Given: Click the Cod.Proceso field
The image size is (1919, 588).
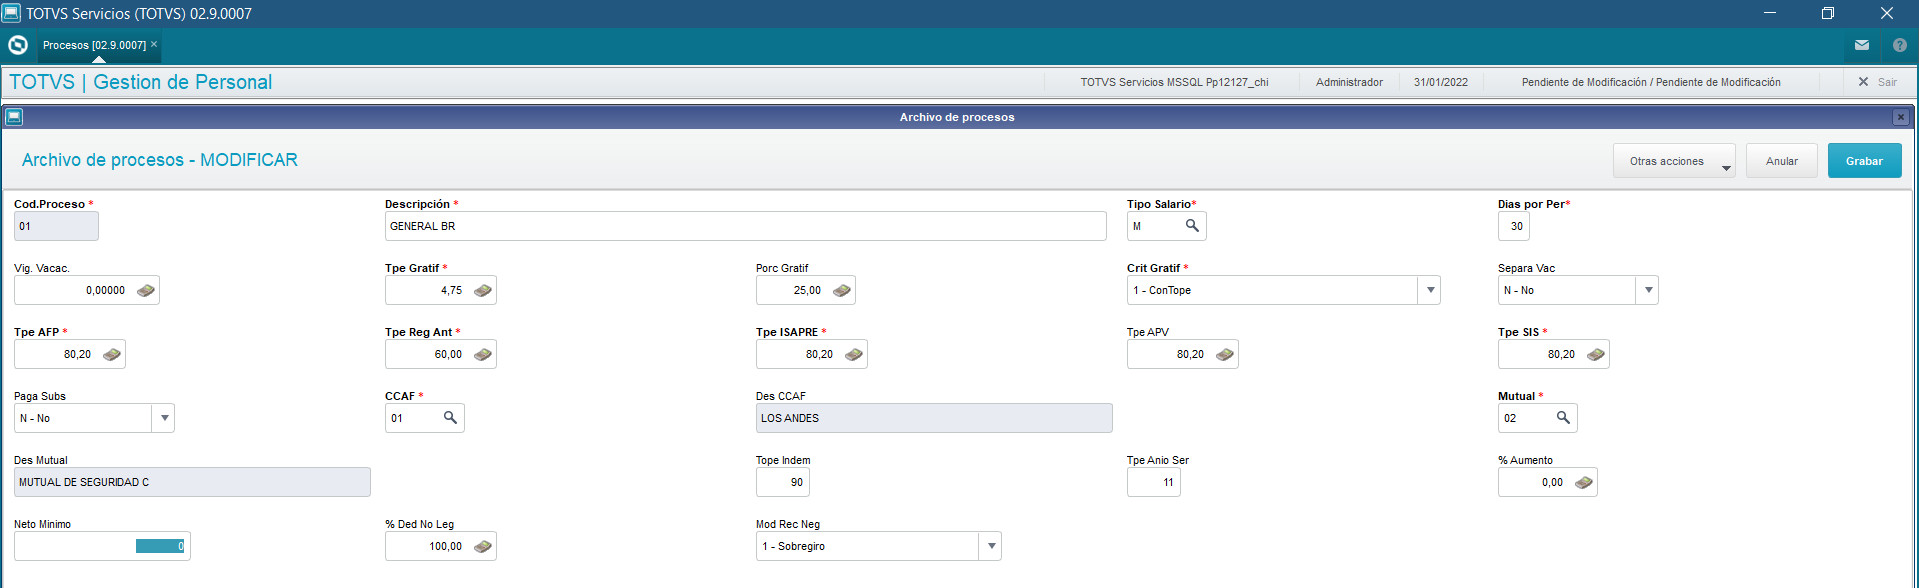Looking at the screenshot, I should click(x=56, y=226).
